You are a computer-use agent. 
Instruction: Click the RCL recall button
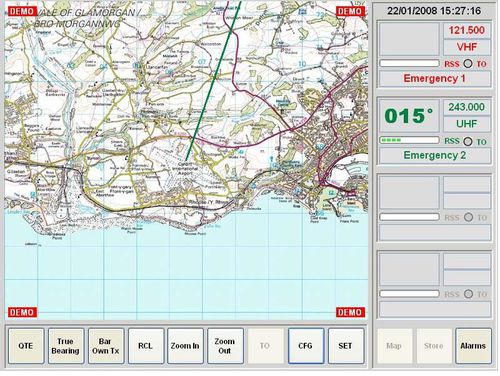point(146,346)
